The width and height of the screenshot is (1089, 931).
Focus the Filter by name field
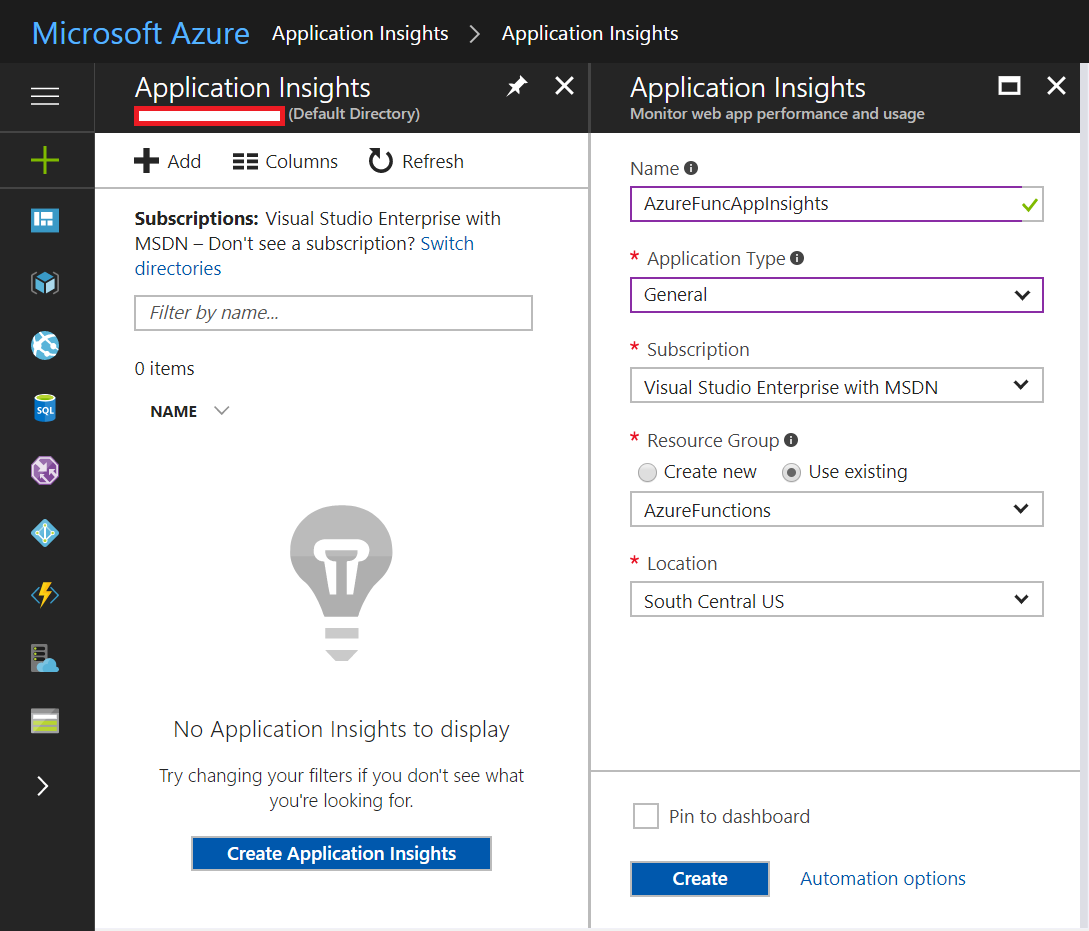pos(333,313)
